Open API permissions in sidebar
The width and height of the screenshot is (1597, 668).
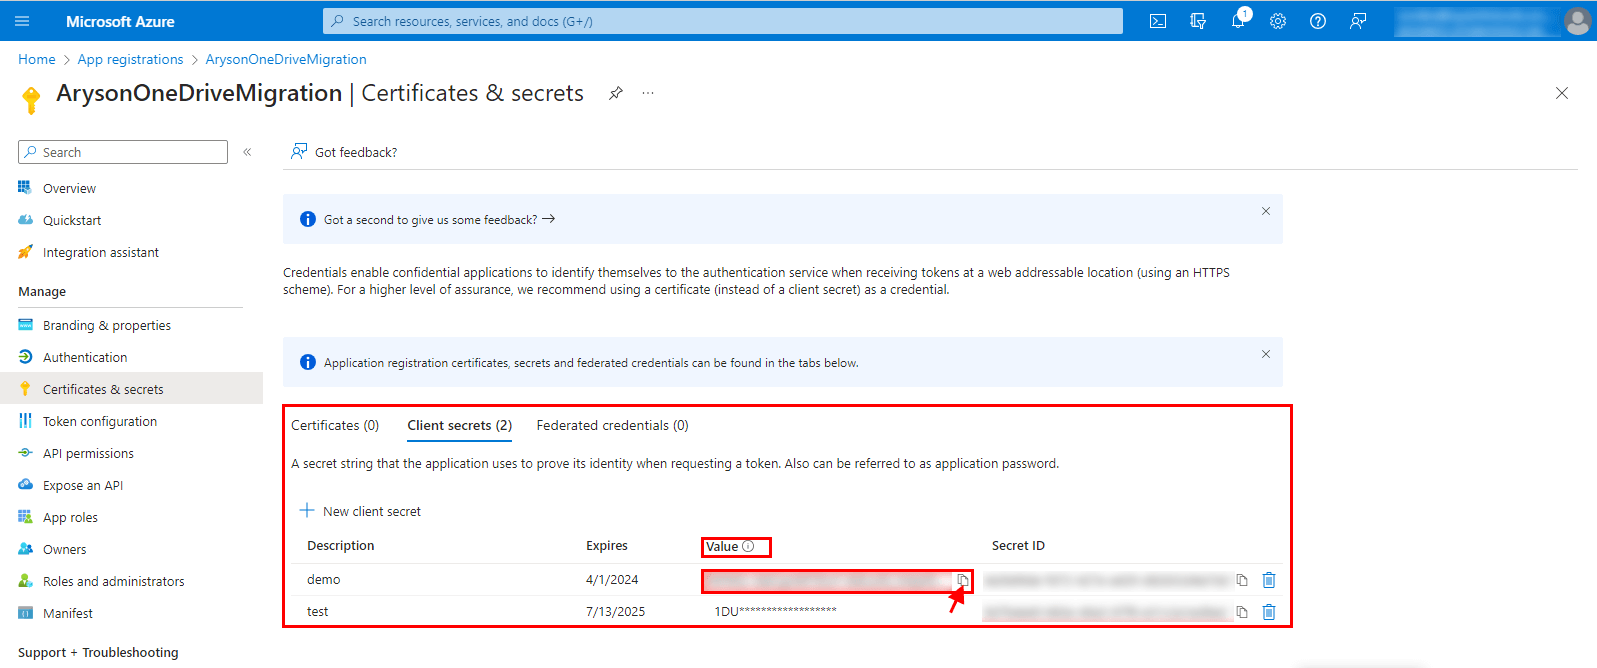point(88,453)
